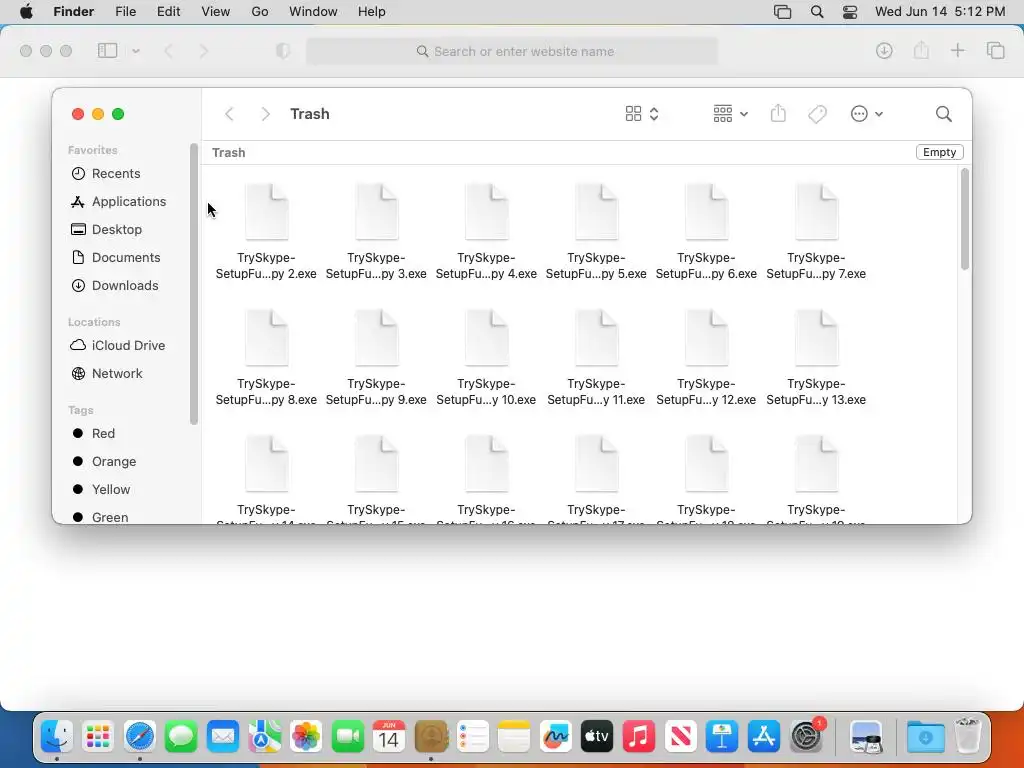Open System Settings in Dock
Screen dimensions: 1024x768
coord(807,737)
